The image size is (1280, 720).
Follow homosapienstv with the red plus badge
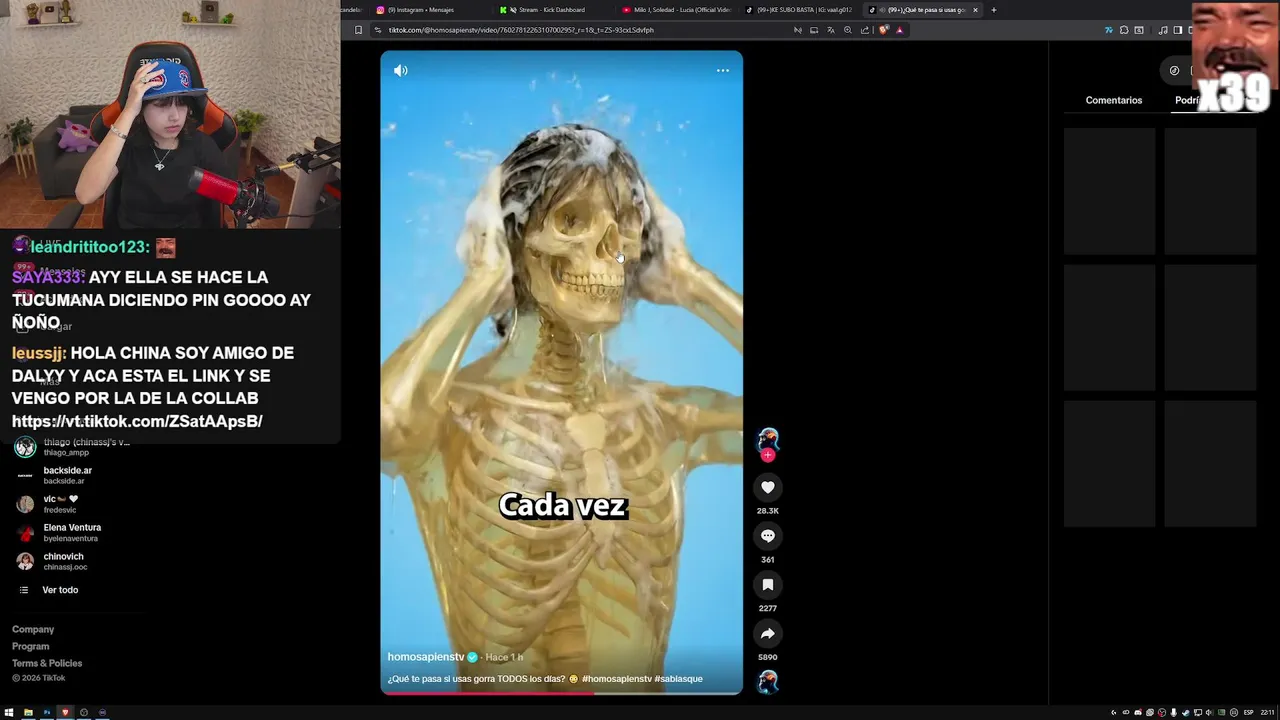click(768, 455)
